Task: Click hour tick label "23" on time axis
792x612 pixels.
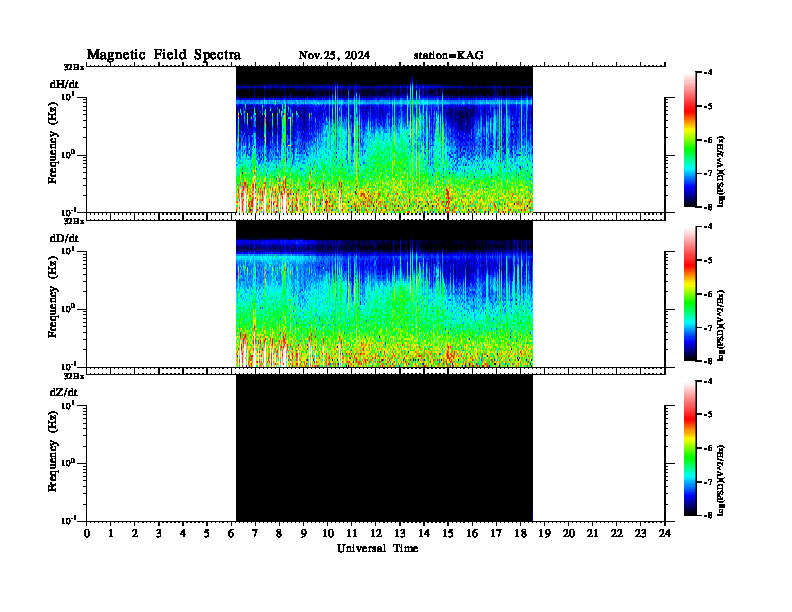Action: (x=640, y=534)
